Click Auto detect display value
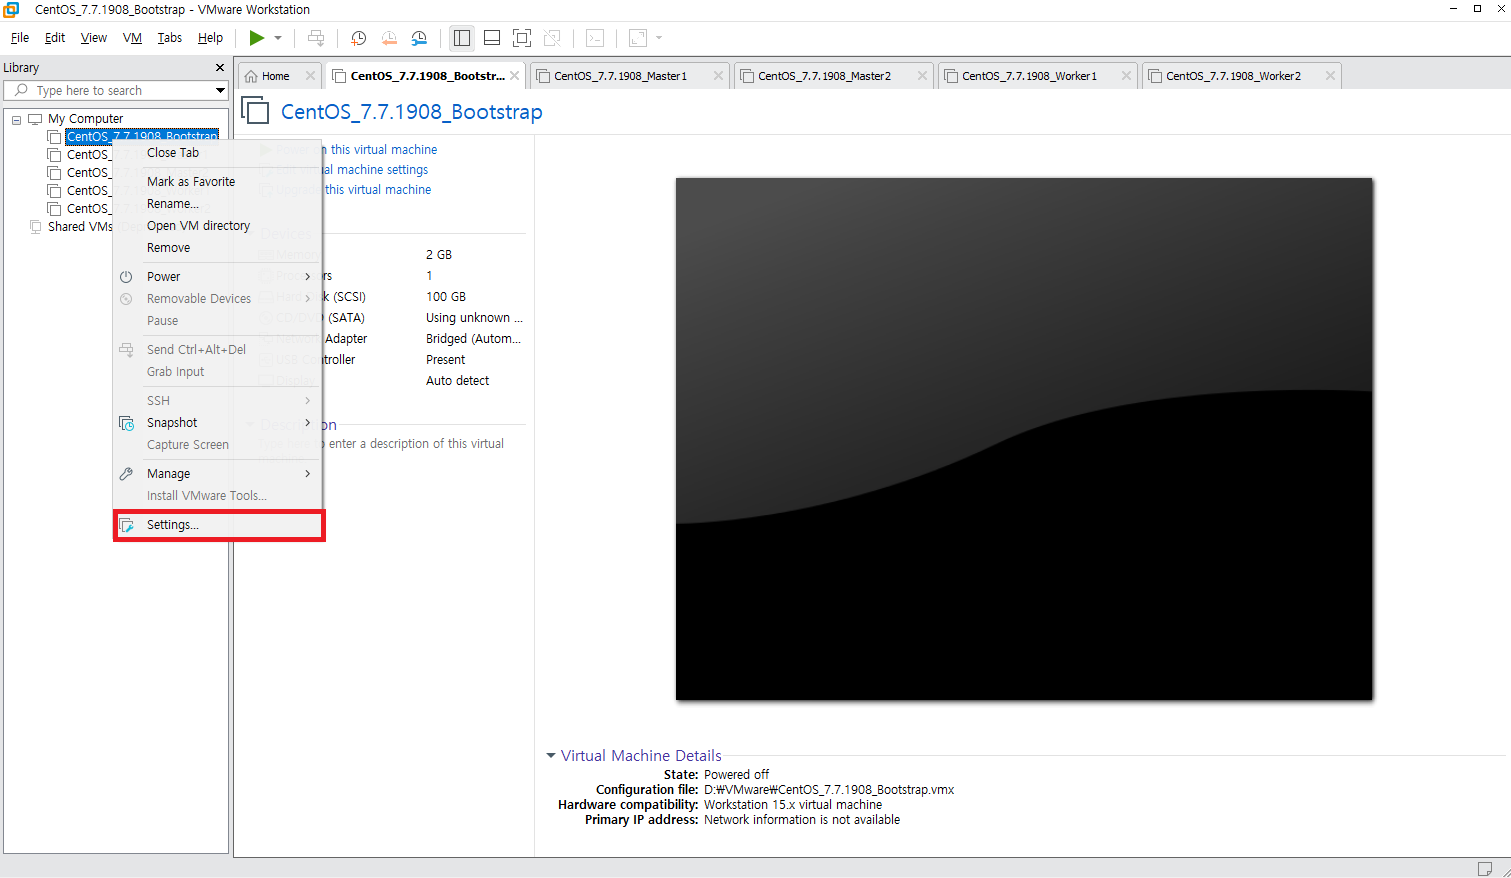The height and width of the screenshot is (878, 1511). coord(458,381)
